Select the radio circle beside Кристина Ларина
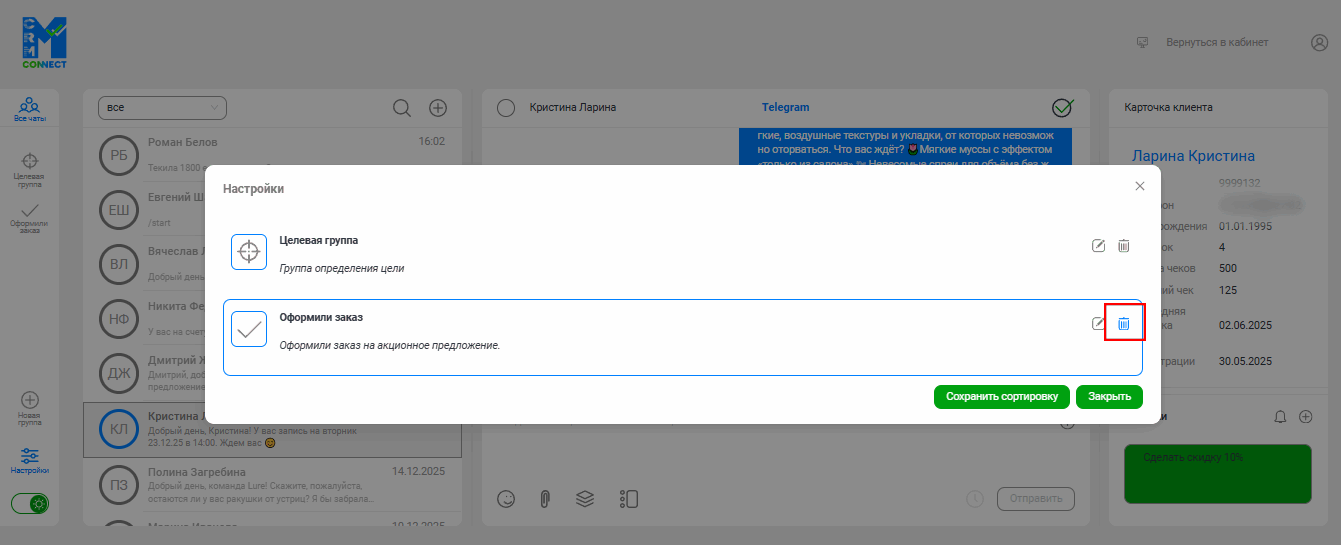1341x545 pixels. point(505,107)
